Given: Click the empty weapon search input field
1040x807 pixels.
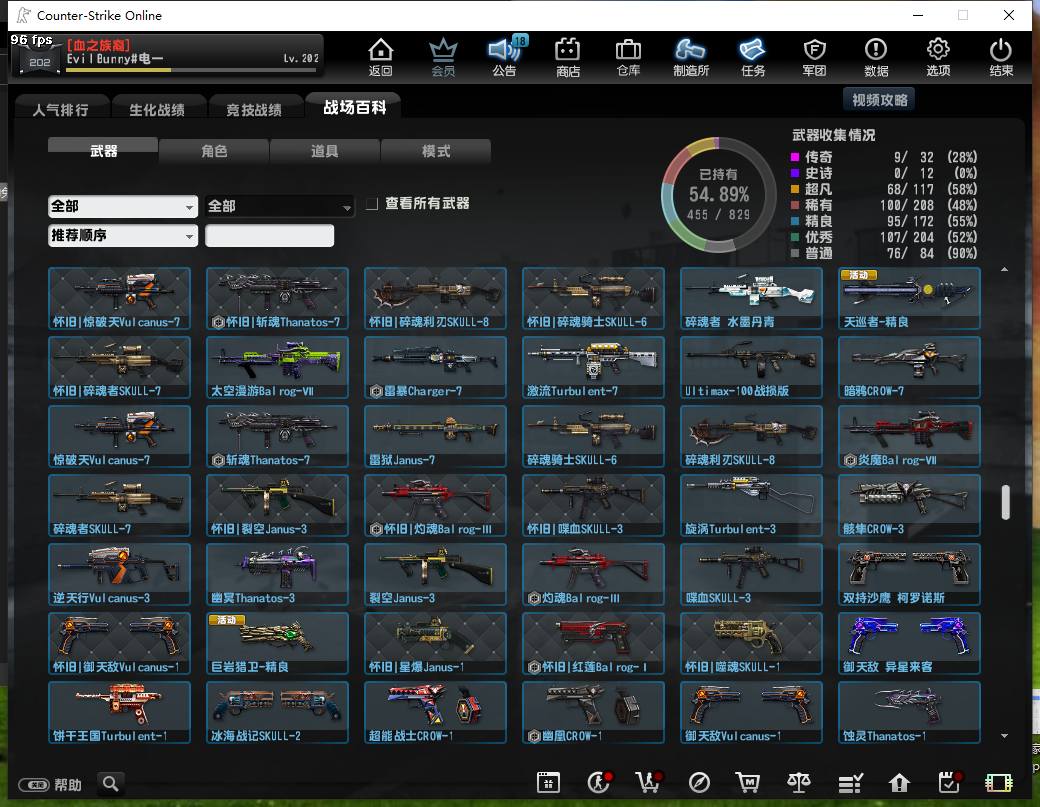Looking at the screenshot, I should click(269, 235).
